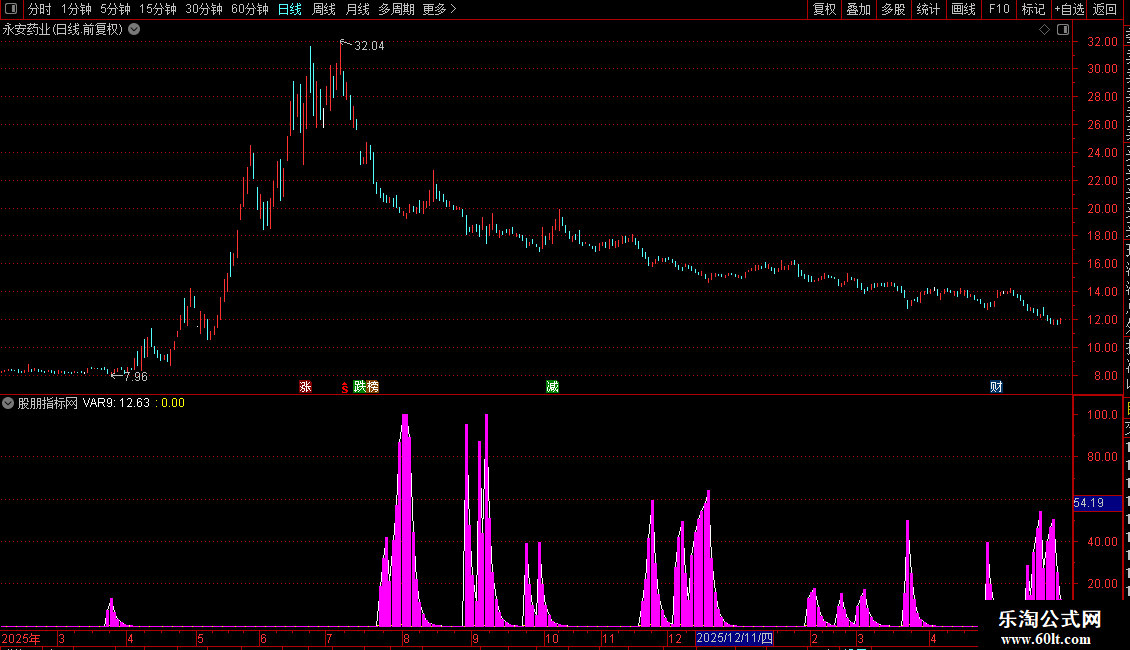The width and height of the screenshot is (1130, 650).
Task: Click the 7.96 low price label
Action: click(x=135, y=377)
